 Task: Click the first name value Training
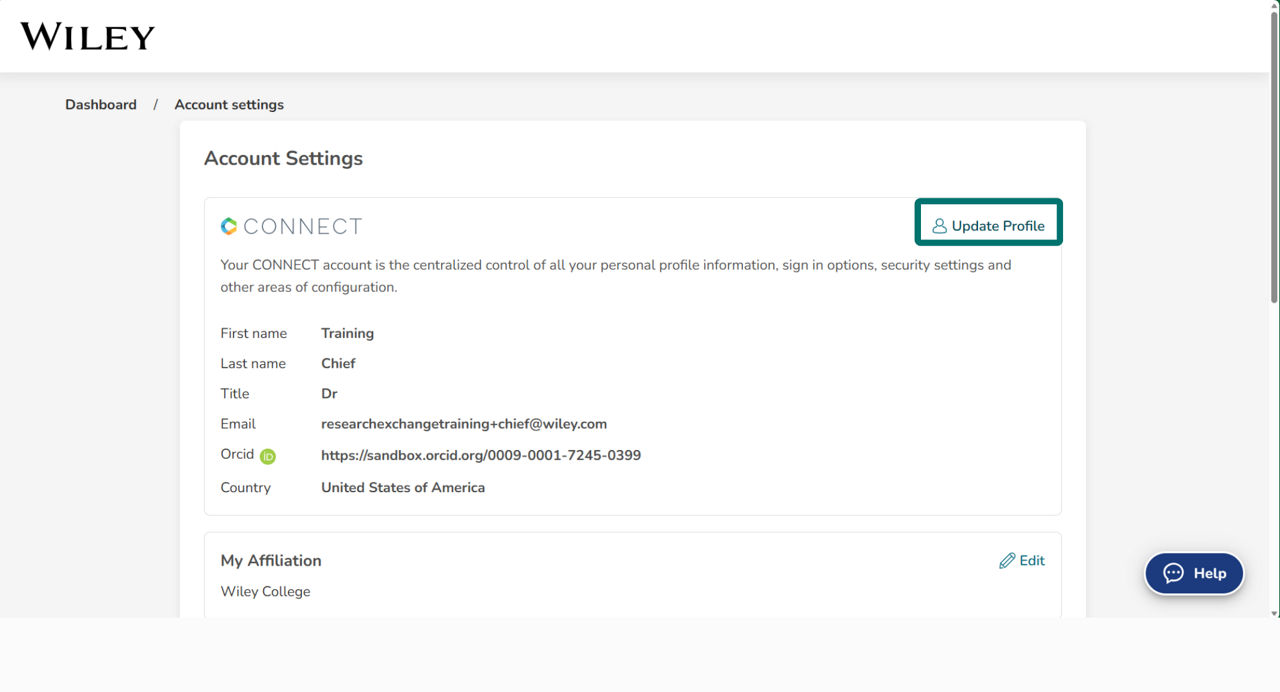click(348, 334)
